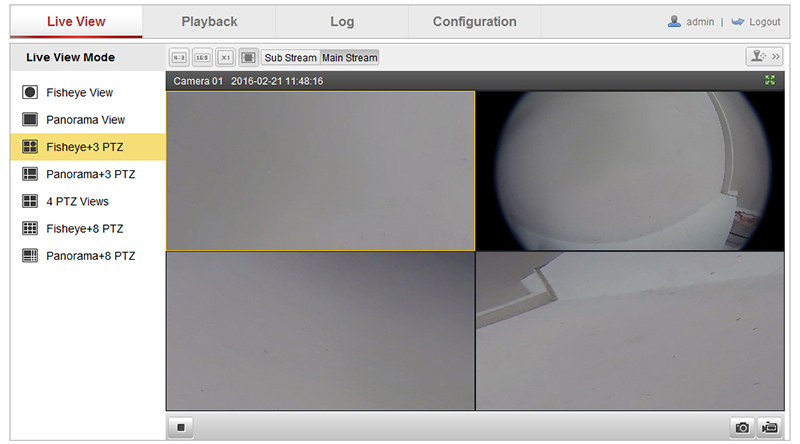The image size is (800, 444).
Task: Select the 4 PTZ Views mode
Action: tap(77, 201)
